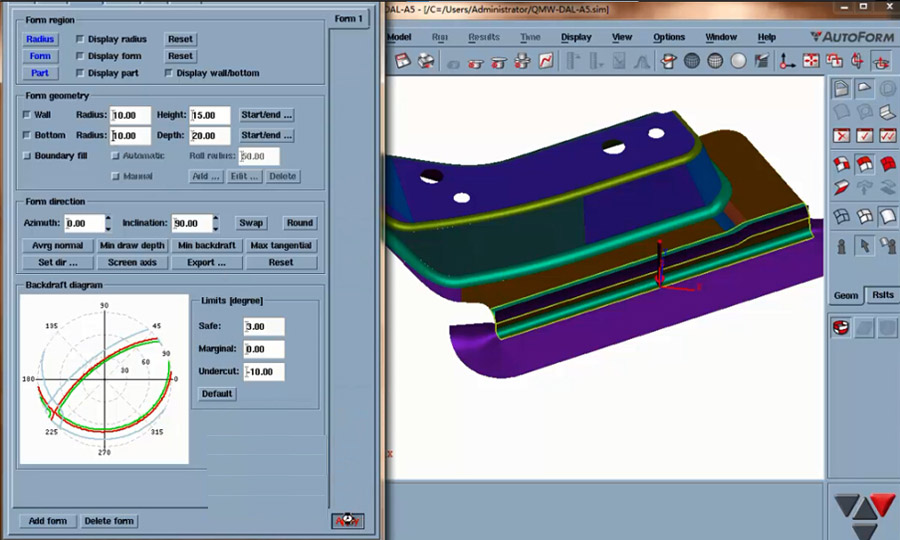
Task: Click the red spider icon at panel bottom
Action: pos(347,521)
